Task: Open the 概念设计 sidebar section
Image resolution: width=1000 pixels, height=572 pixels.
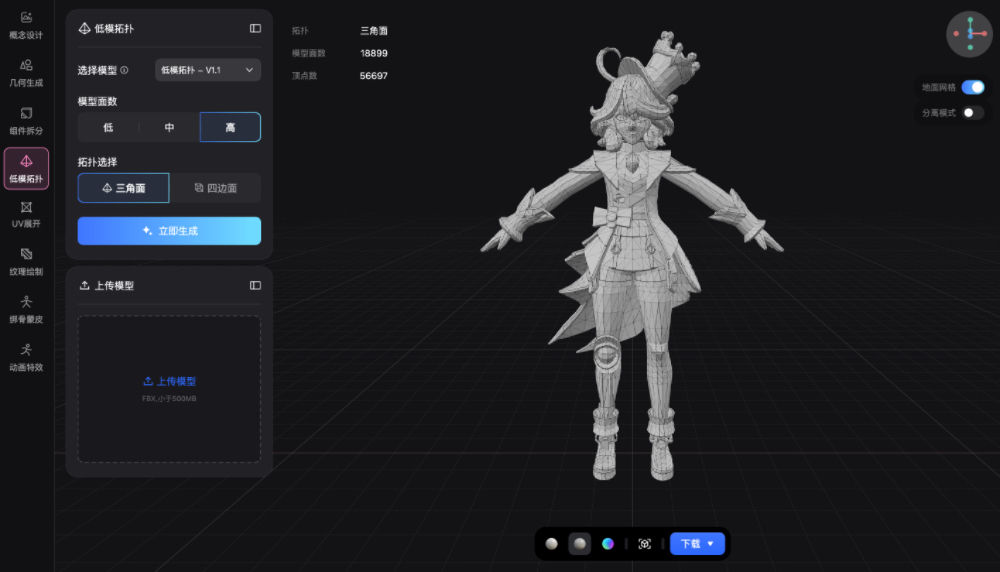Action: [x=26, y=26]
